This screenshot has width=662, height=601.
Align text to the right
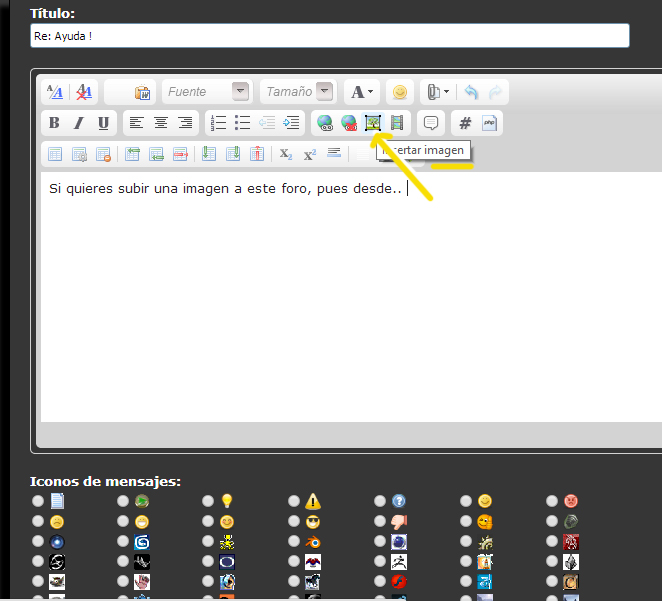tap(185, 123)
